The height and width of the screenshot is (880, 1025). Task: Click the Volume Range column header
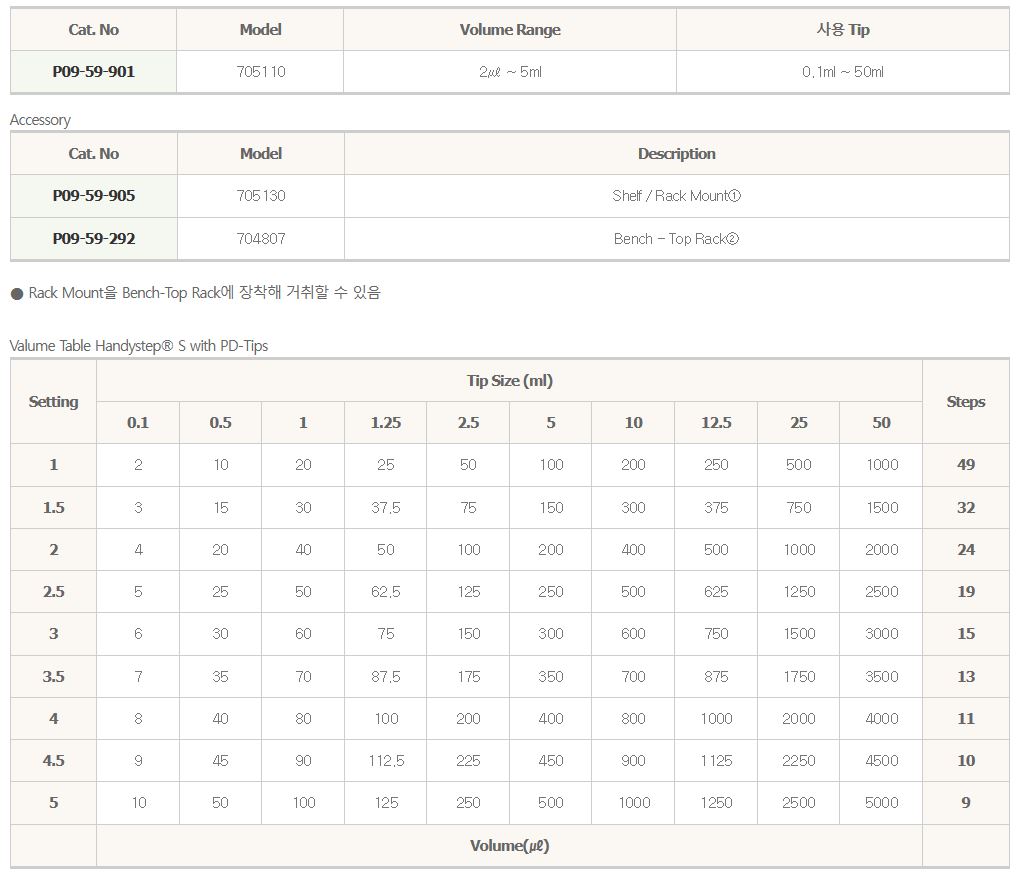[510, 30]
